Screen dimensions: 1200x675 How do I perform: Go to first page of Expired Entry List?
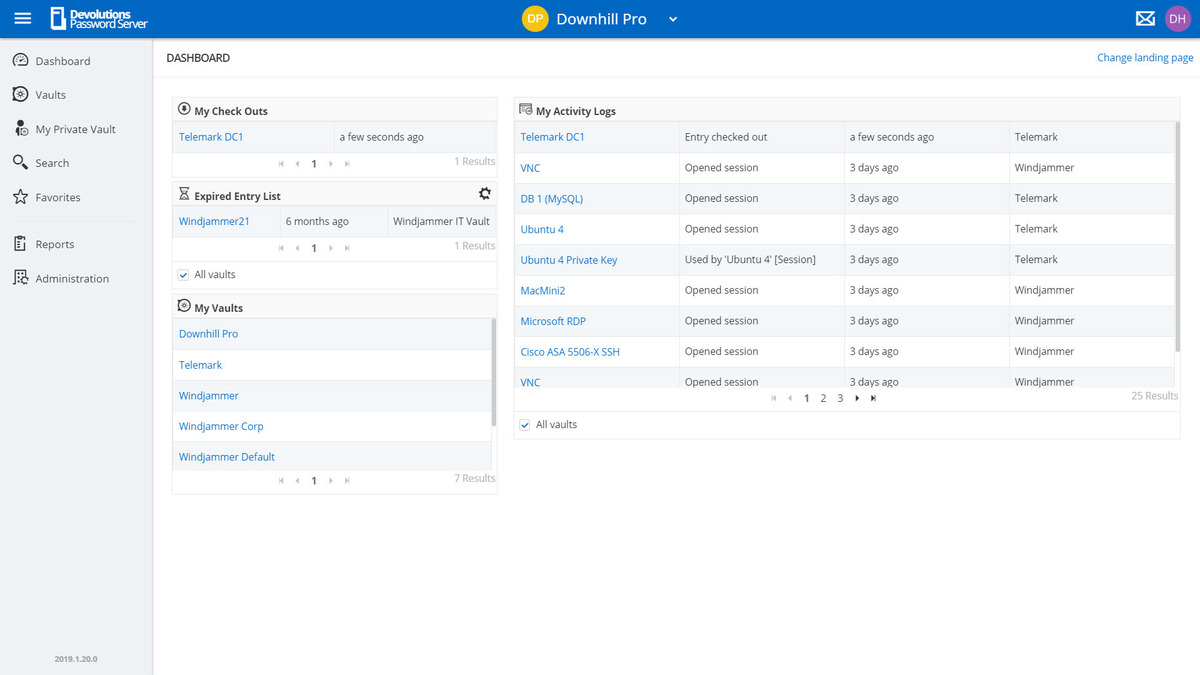[281, 248]
